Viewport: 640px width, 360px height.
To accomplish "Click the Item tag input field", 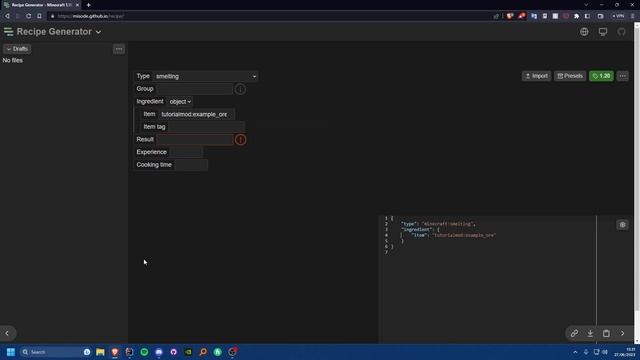I will [206, 127].
